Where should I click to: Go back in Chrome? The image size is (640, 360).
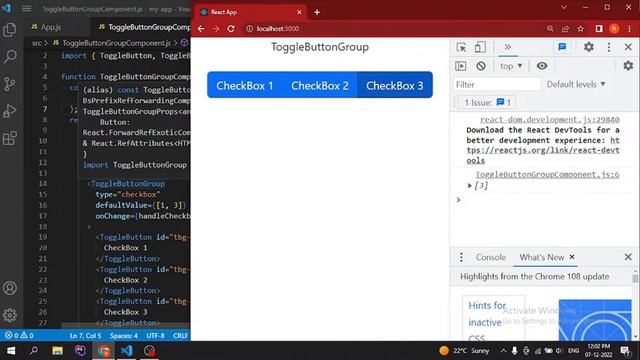click(x=201, y=29)
